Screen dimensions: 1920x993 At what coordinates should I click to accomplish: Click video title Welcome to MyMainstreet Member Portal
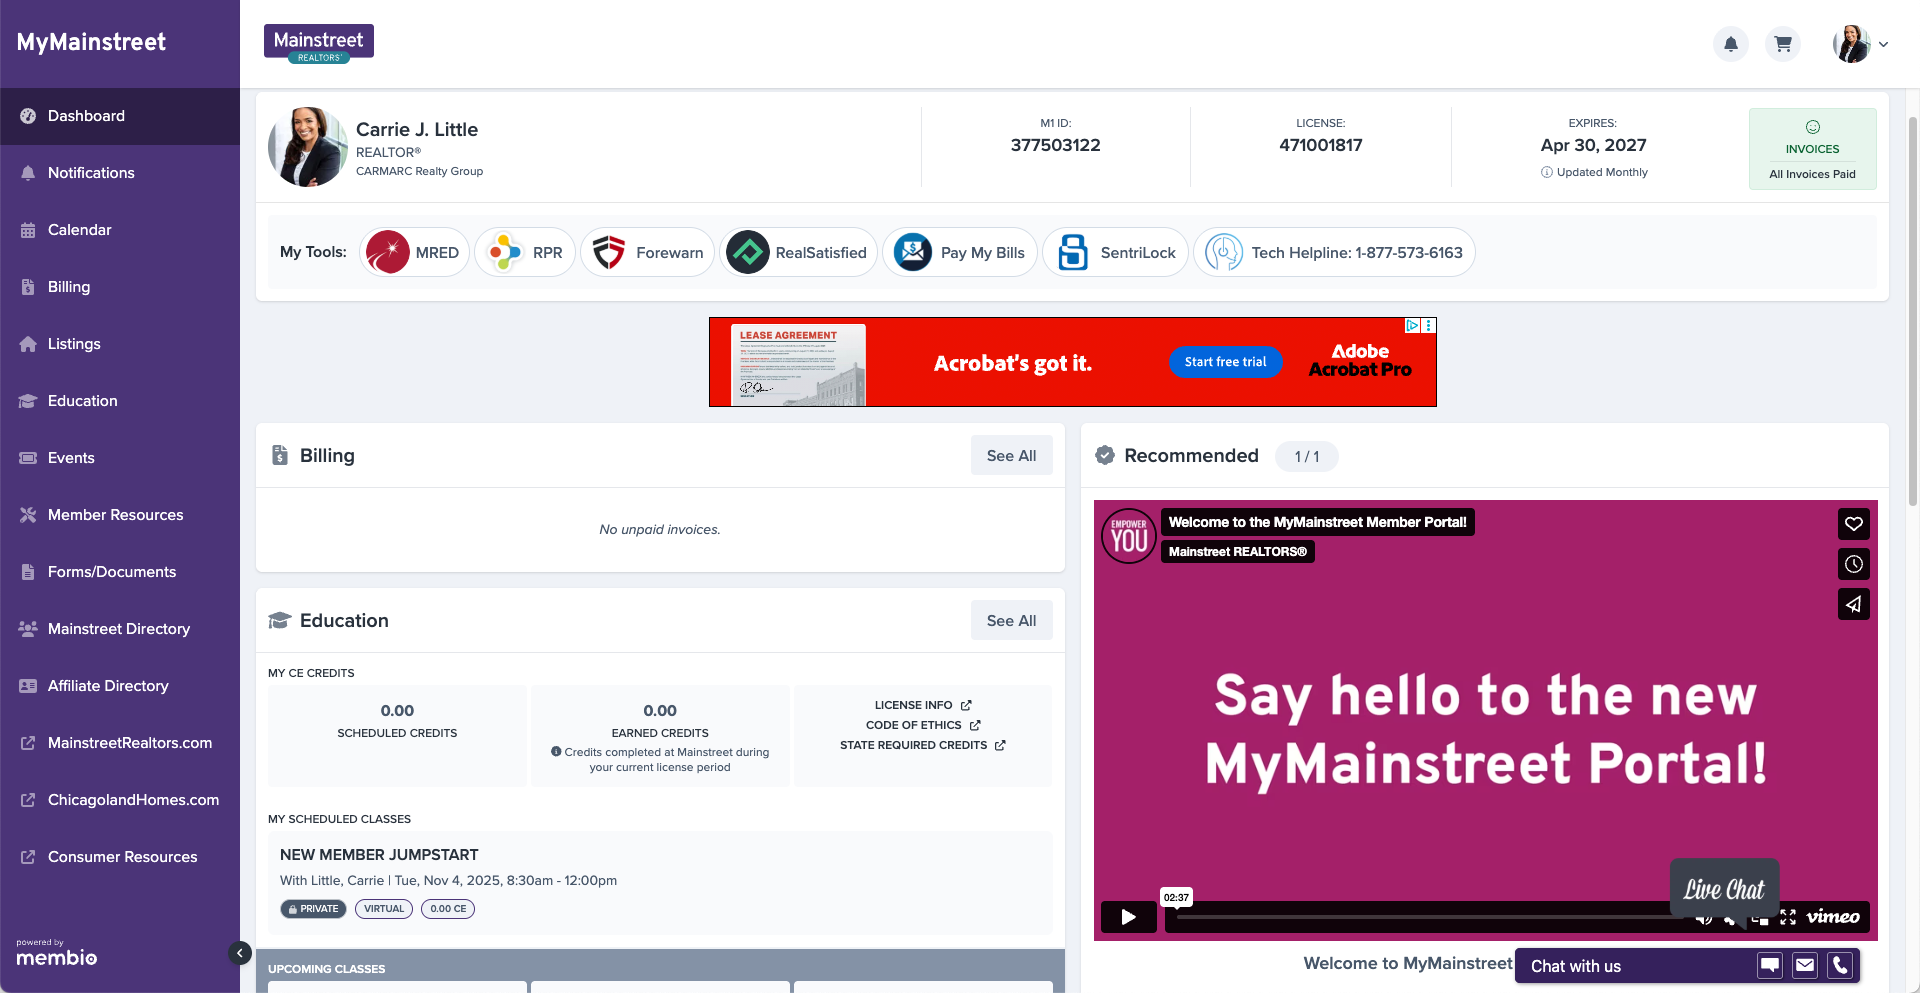click(x=1317, y=522)
